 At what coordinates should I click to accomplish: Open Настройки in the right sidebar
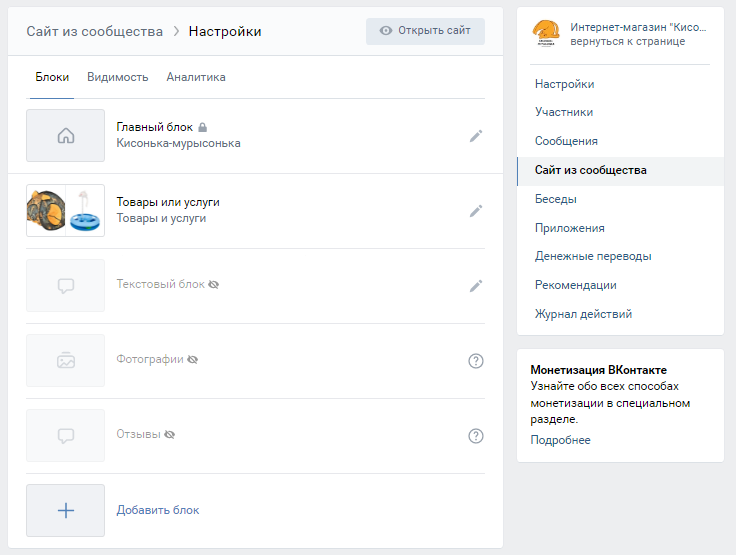click(x=564, y=84)
